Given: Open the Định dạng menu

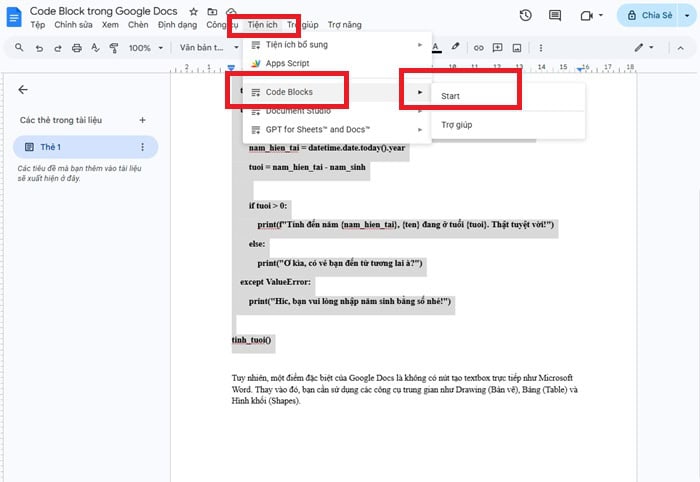Looking at the screenshot, I should pyautogui.click(x=177, y=25).
